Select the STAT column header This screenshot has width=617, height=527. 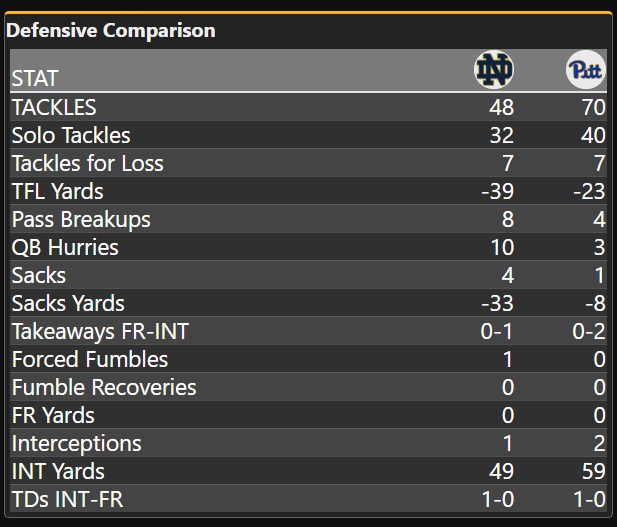[x=35, y=78]
